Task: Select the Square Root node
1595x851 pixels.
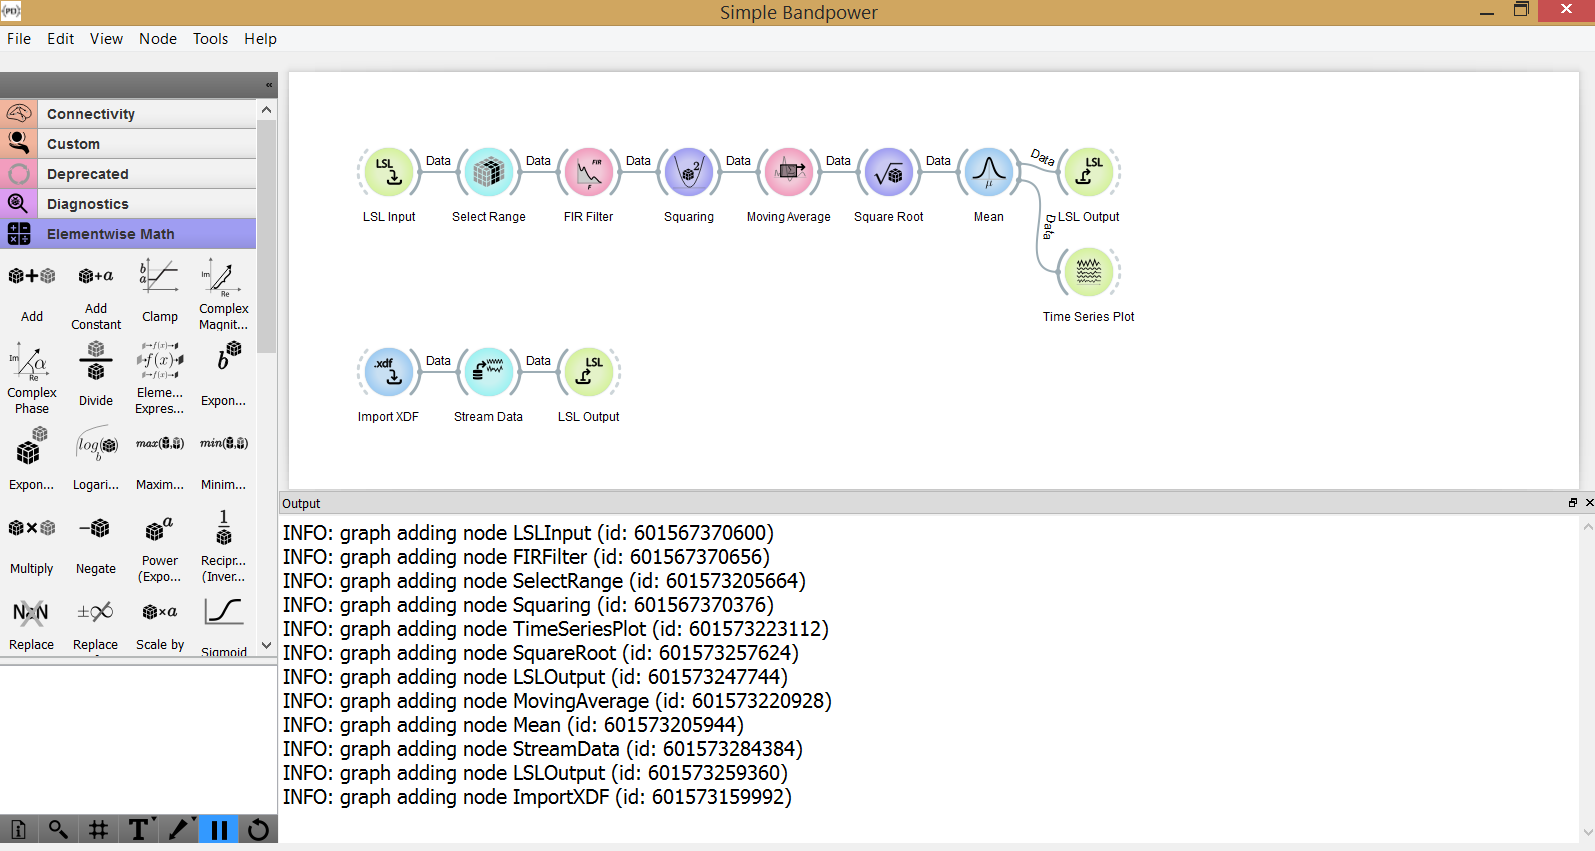Action: (889, 172)
